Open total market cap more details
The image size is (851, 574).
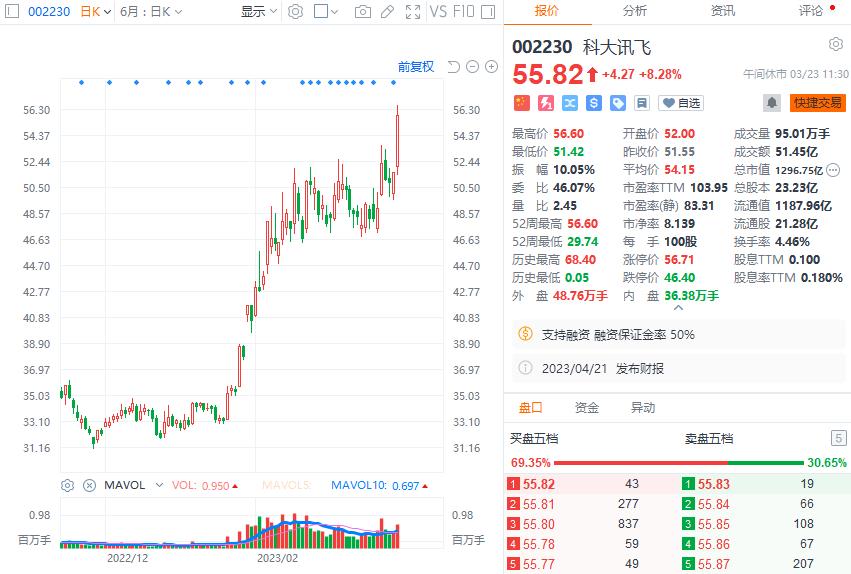click(x=833, y=170)
